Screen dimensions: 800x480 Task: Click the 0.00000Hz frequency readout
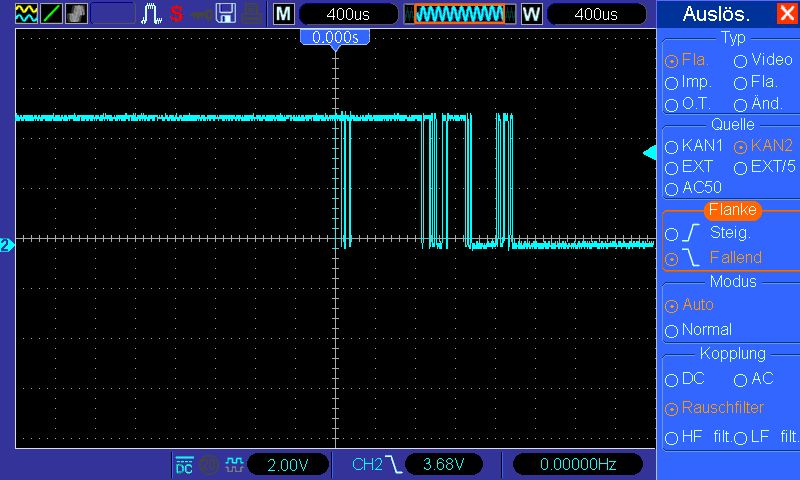click(578, 465)
